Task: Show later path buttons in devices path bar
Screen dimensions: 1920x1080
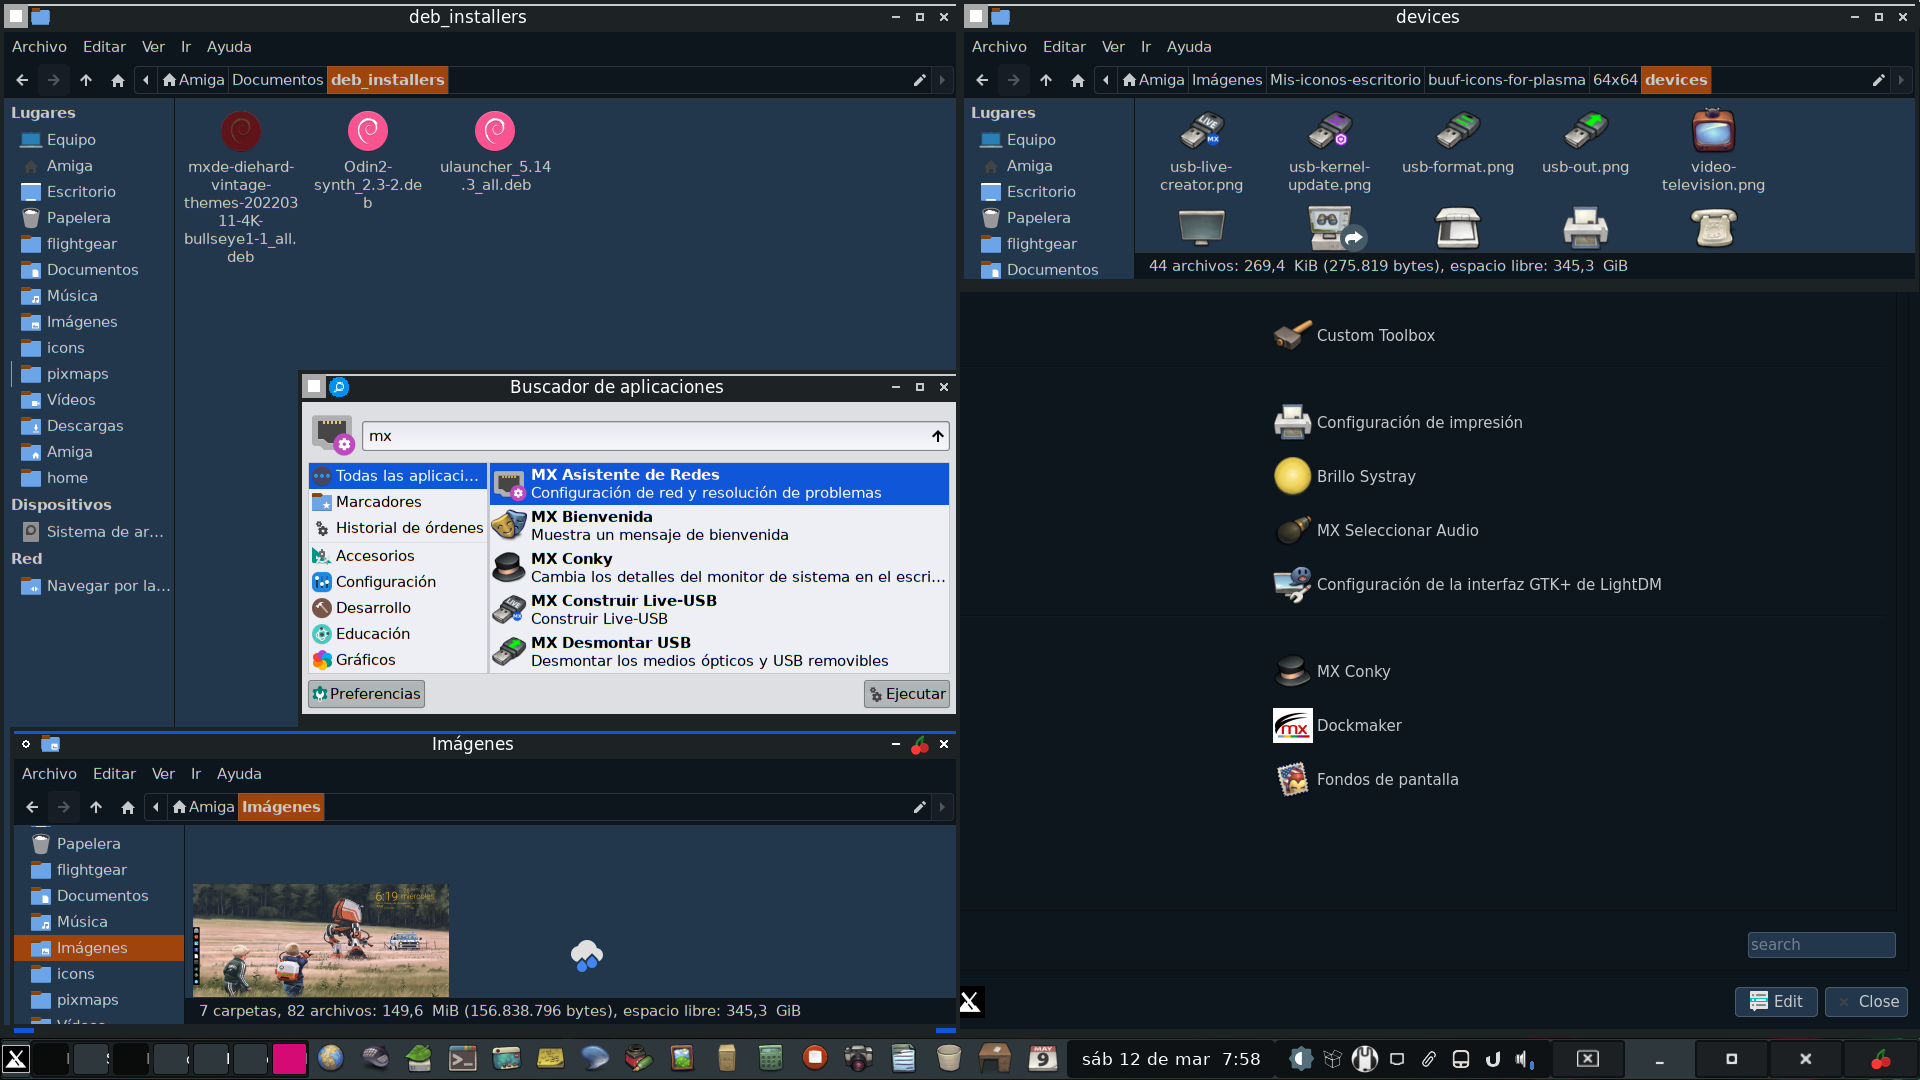Action: coord(1901,80)
